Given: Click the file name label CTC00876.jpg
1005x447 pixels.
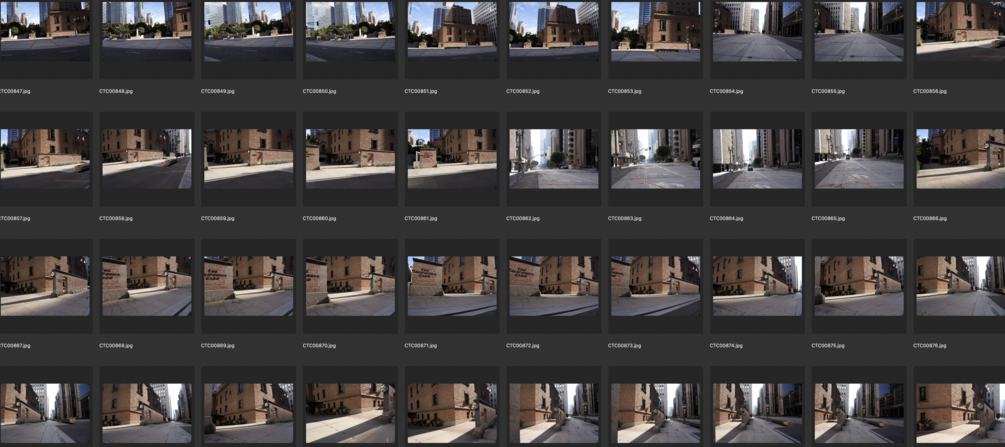Looking at the screenshot, I should point(930,345).
